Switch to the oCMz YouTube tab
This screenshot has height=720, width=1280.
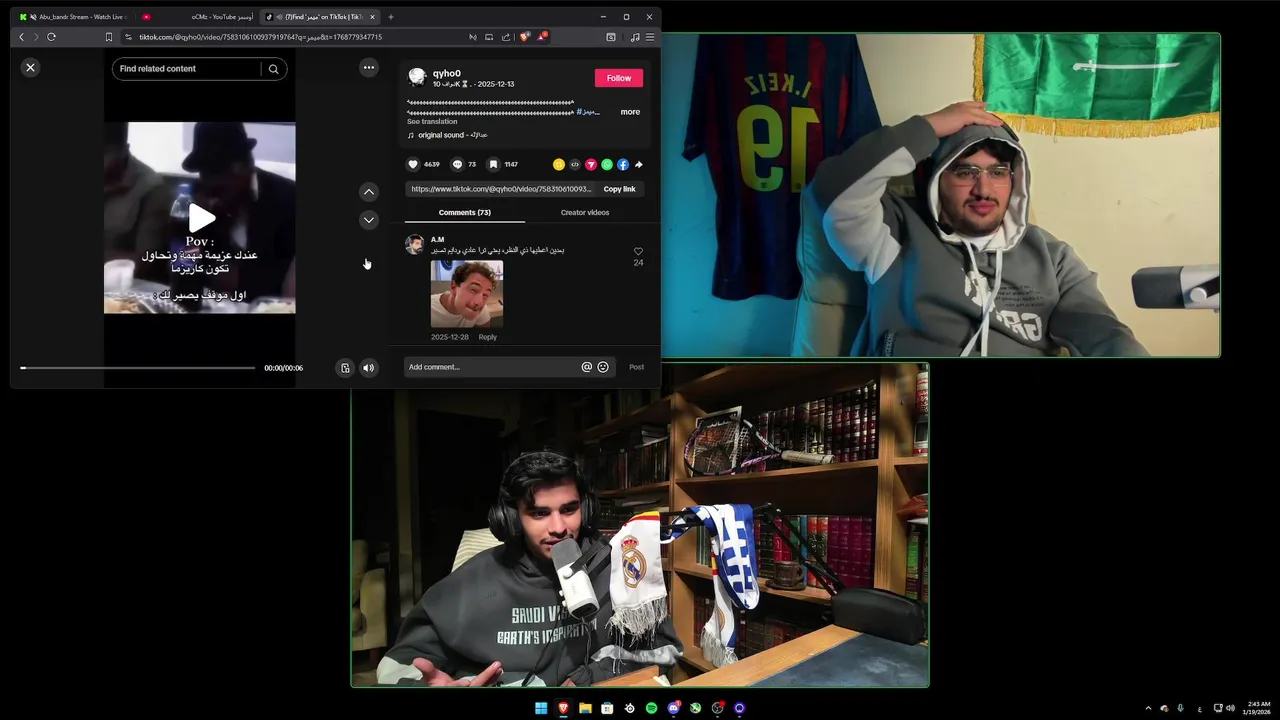198,17
